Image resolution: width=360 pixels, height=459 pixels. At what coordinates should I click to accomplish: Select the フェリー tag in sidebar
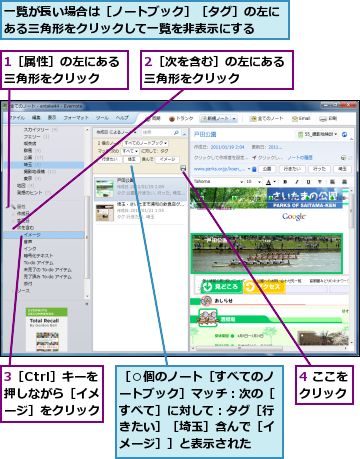coord(36,137)
